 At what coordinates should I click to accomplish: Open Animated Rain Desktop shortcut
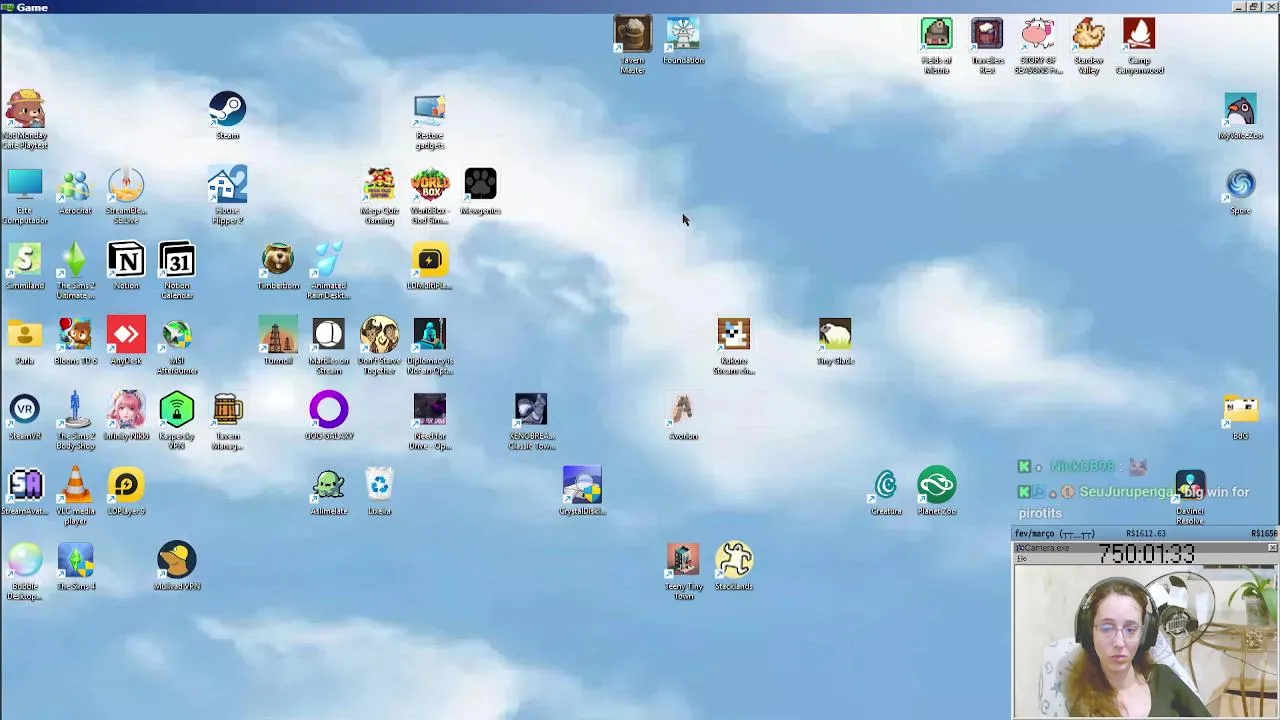(x=328, y=260)
